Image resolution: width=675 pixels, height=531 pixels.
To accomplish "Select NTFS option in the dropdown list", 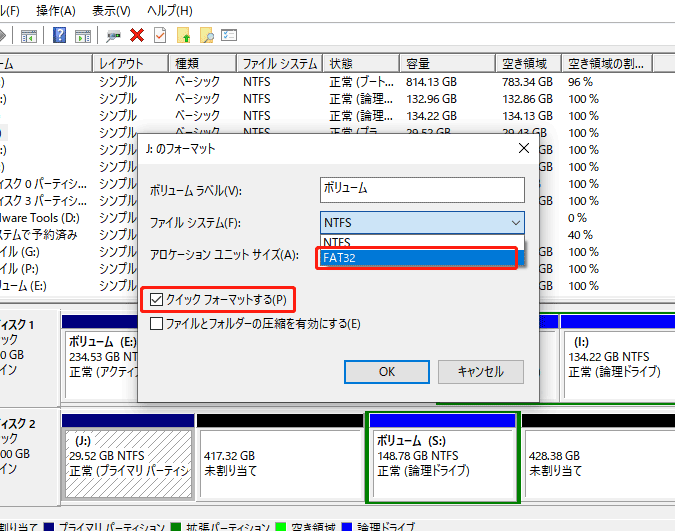I will pos(422,242).
